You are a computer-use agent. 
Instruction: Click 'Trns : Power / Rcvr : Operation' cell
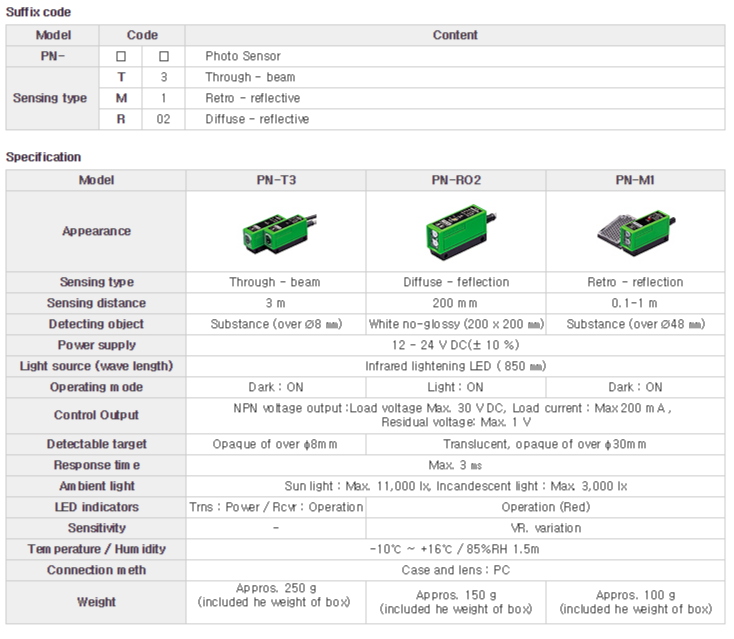(276, 507)
